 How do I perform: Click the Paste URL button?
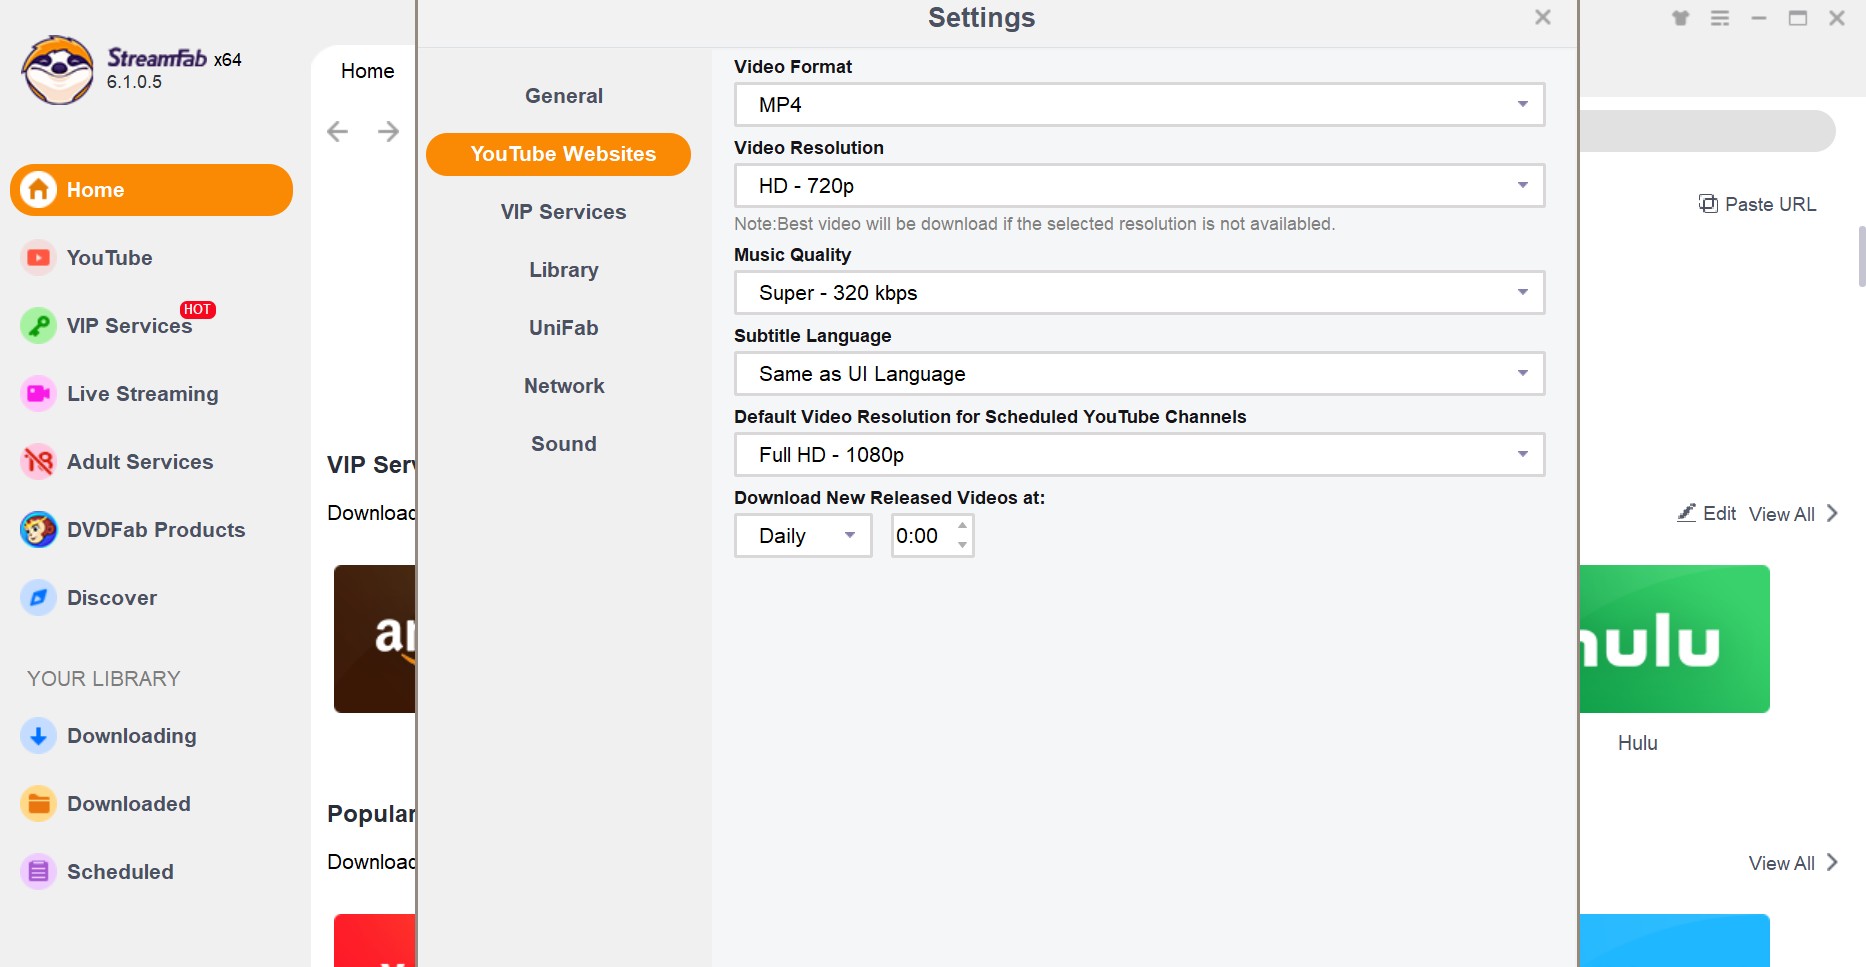(x=1757, y=204)
